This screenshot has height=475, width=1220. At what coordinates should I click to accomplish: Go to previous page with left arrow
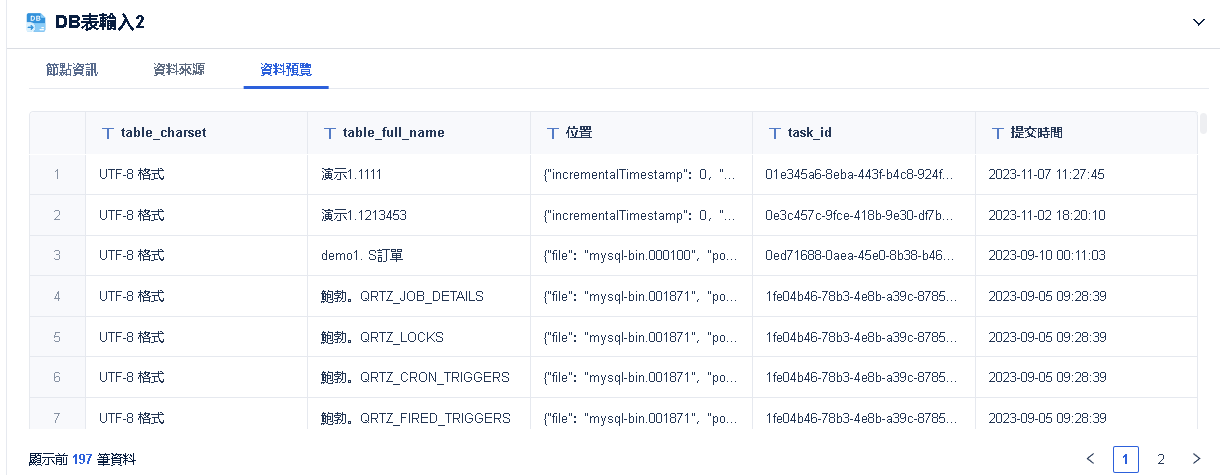pos(1090,459)
